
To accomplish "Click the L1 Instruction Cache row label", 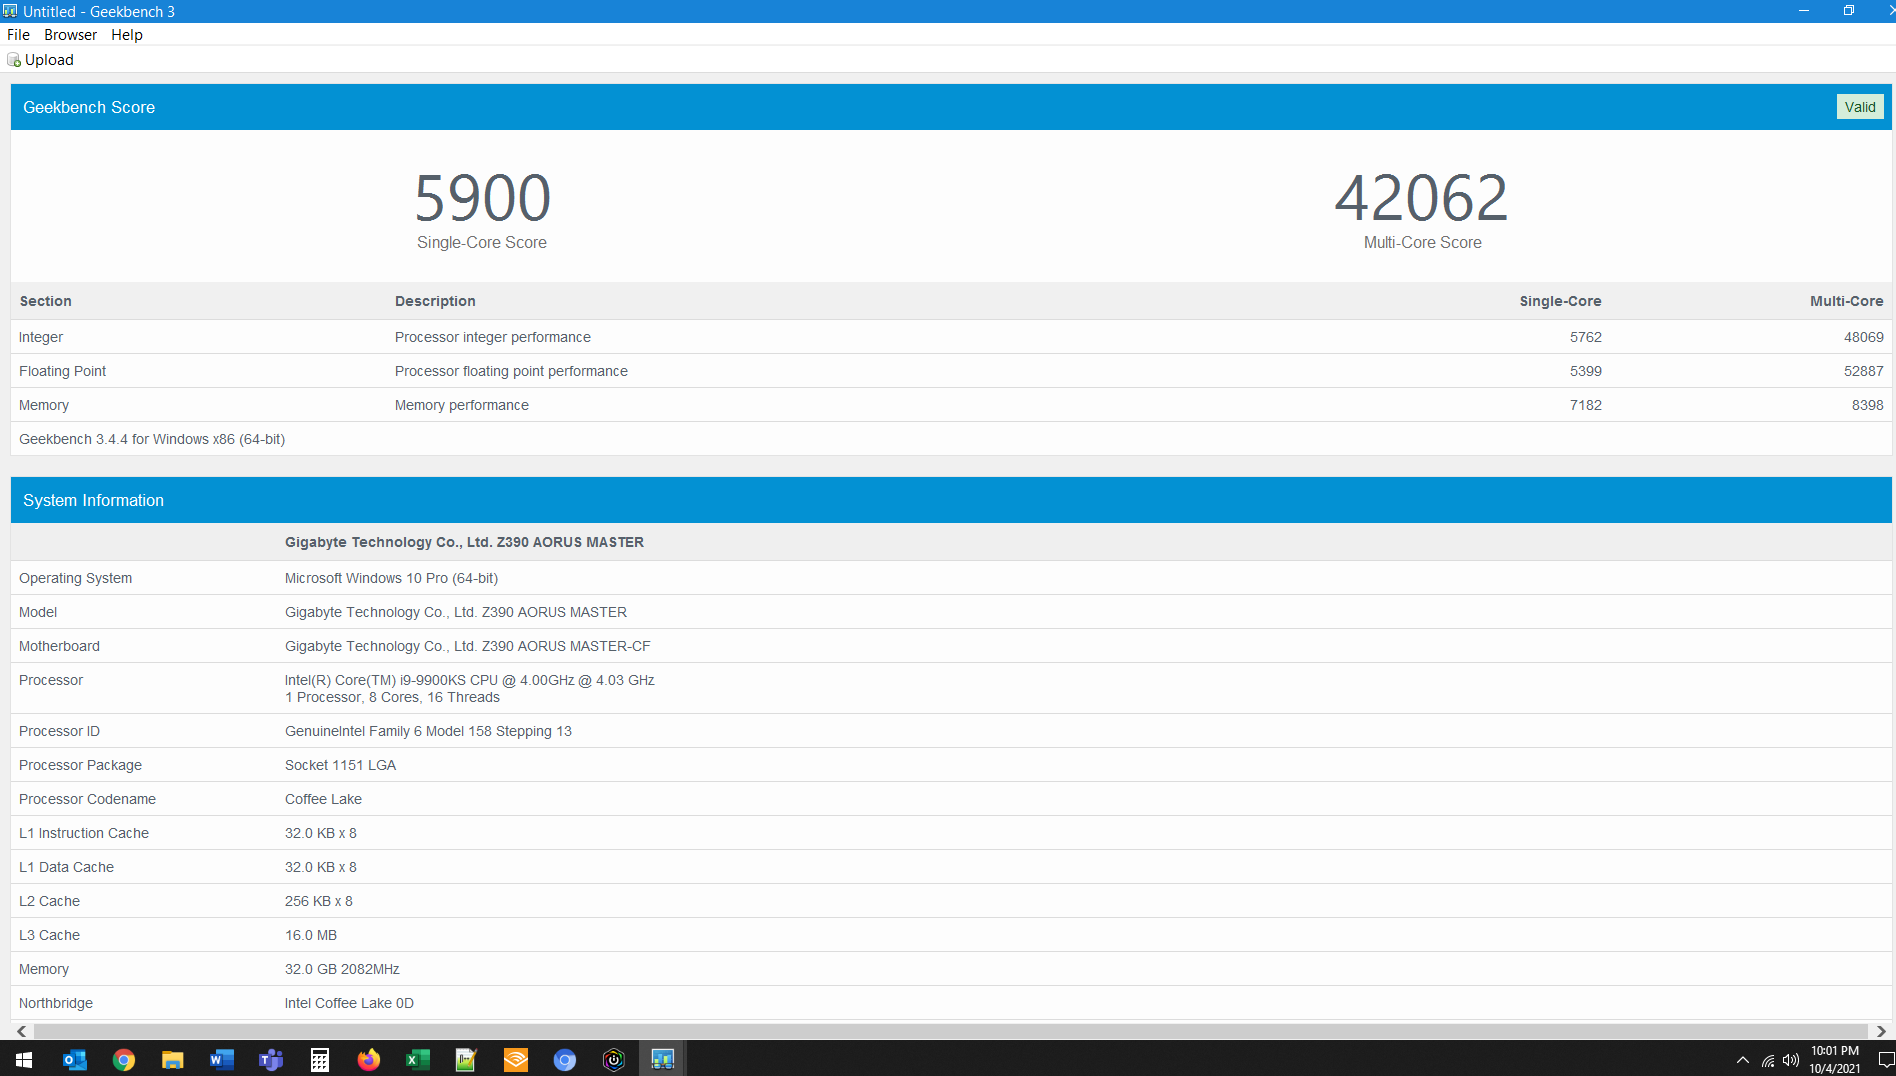I will click(84, 833).
